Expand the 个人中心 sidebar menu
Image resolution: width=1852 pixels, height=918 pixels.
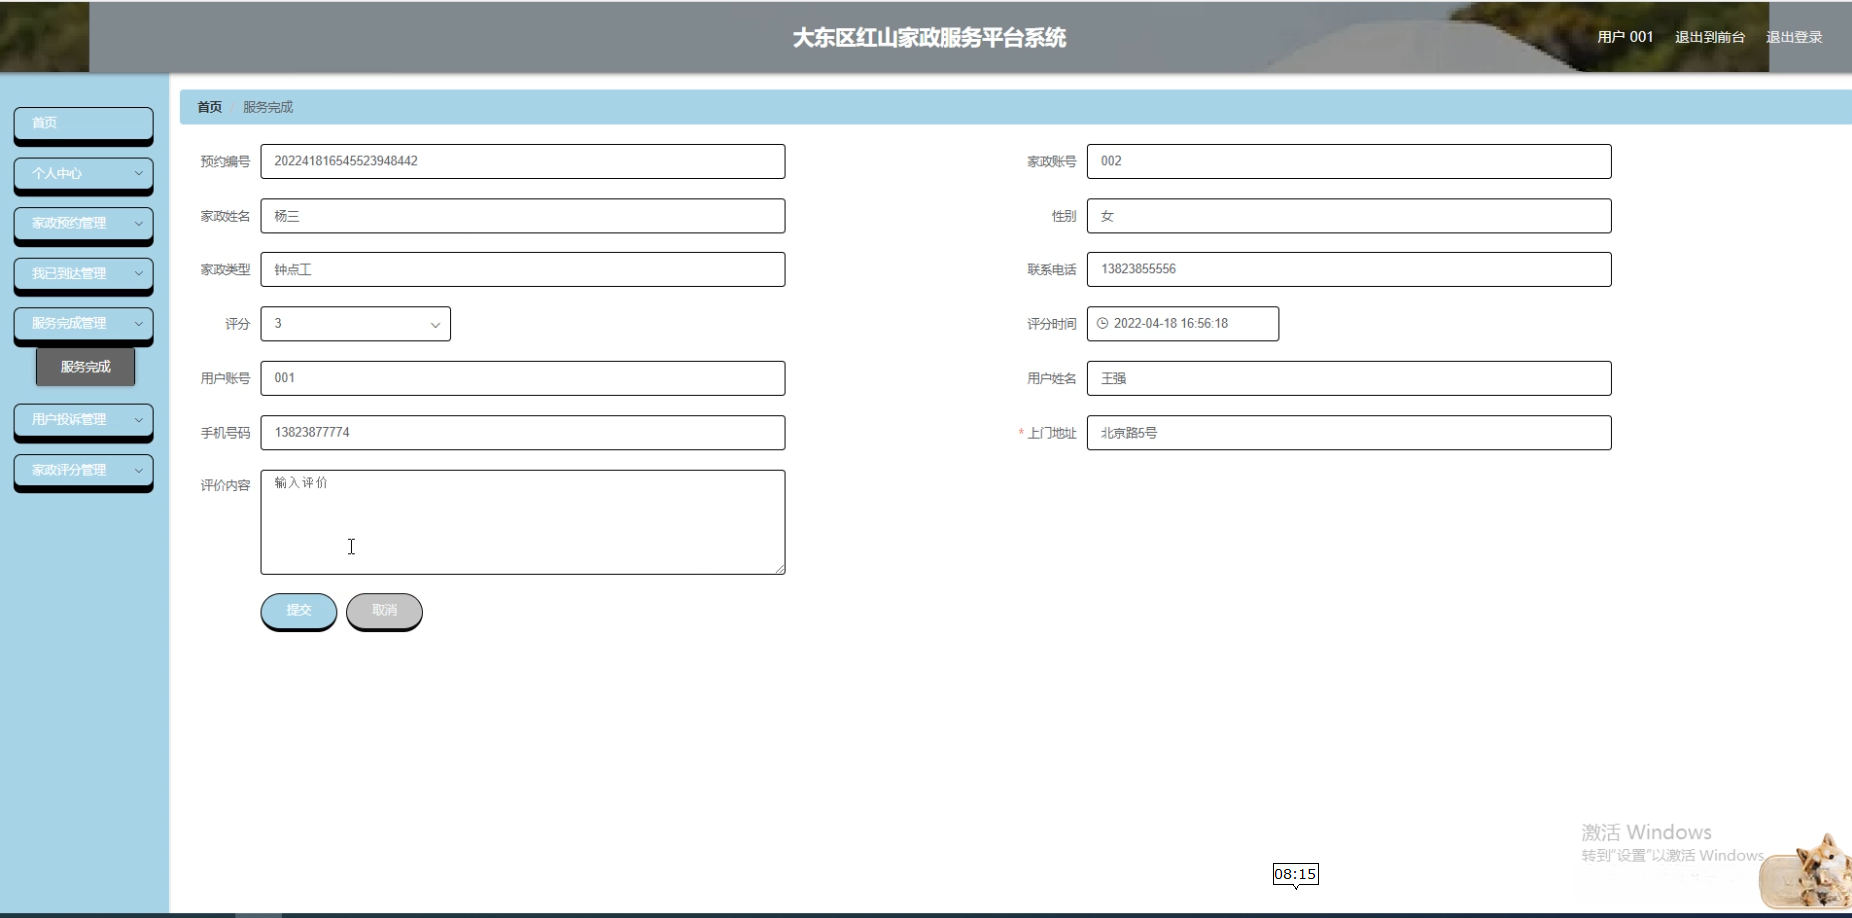[x=83, y=173]
